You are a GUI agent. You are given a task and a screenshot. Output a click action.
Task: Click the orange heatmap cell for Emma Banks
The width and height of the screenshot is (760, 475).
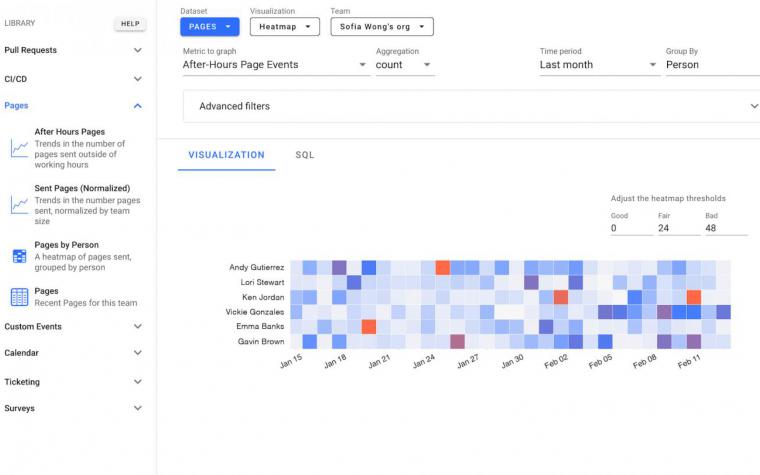pyautogui.click(x=369, y=327)
